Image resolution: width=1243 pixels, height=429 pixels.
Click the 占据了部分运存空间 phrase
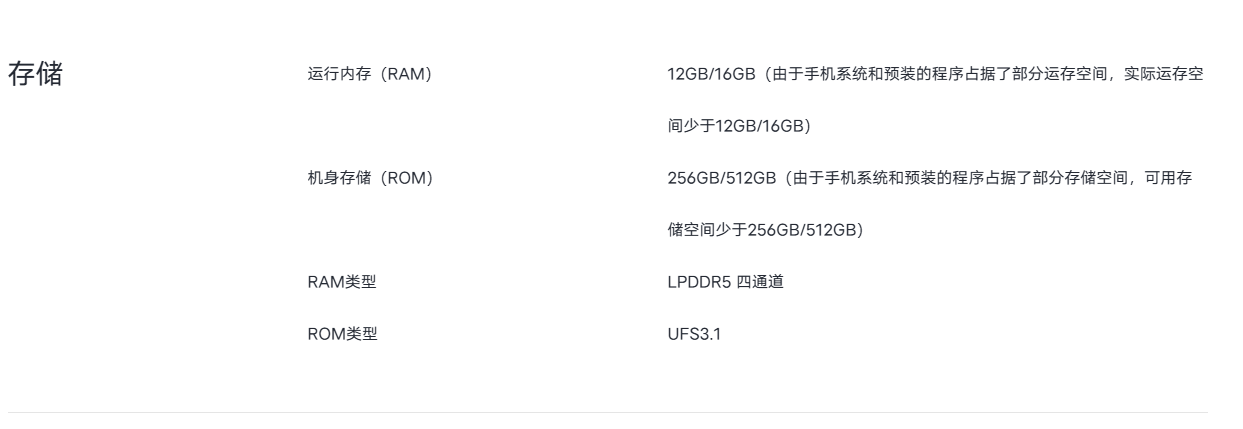click(x=1027, y=76)
